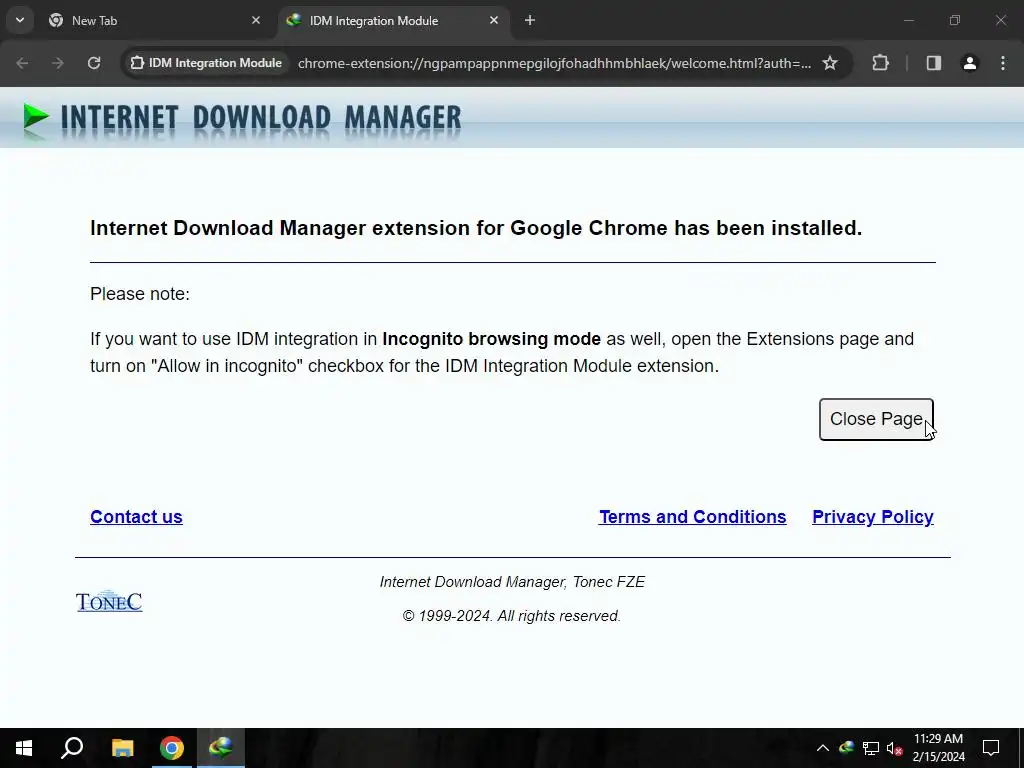
Task: Go forward to next page
Action: click(58, 63)
